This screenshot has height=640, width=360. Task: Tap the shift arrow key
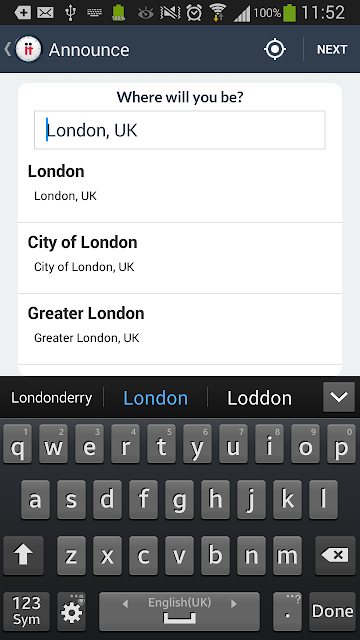point(23,556)
